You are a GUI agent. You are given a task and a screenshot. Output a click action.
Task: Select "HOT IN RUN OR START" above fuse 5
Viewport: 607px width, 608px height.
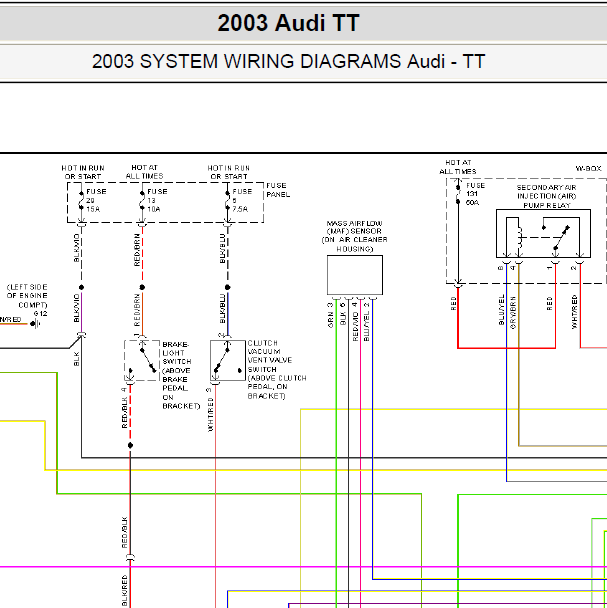228,172
